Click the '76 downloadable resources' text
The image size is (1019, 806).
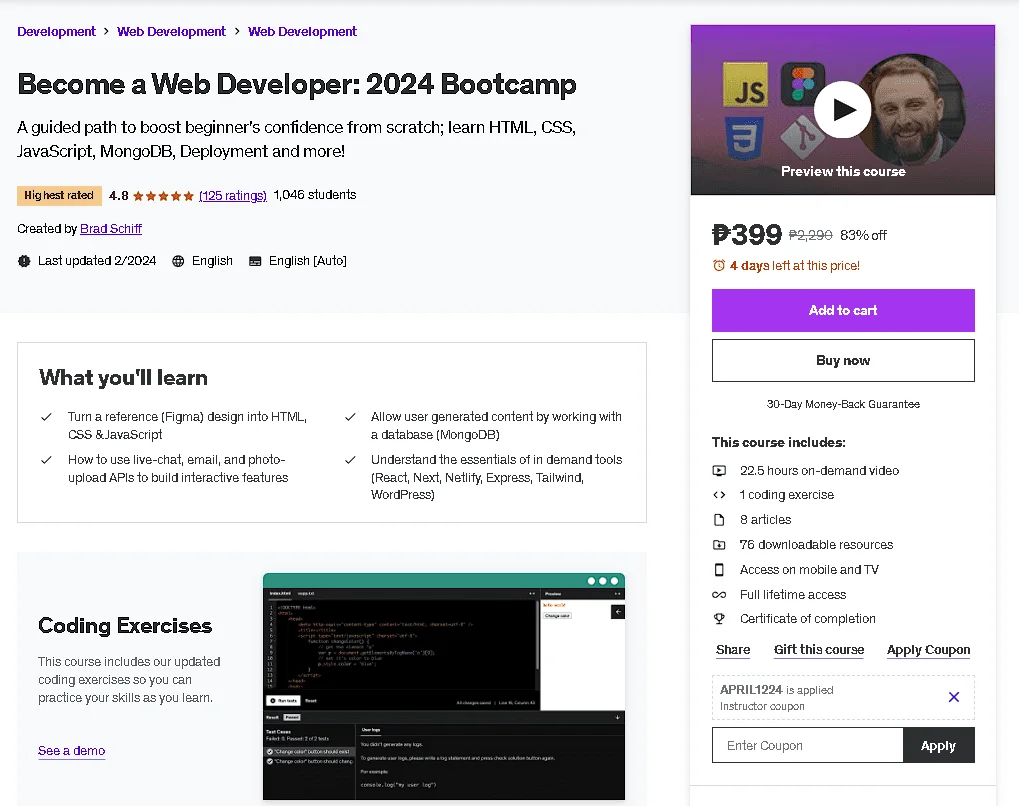pos(816,545)
